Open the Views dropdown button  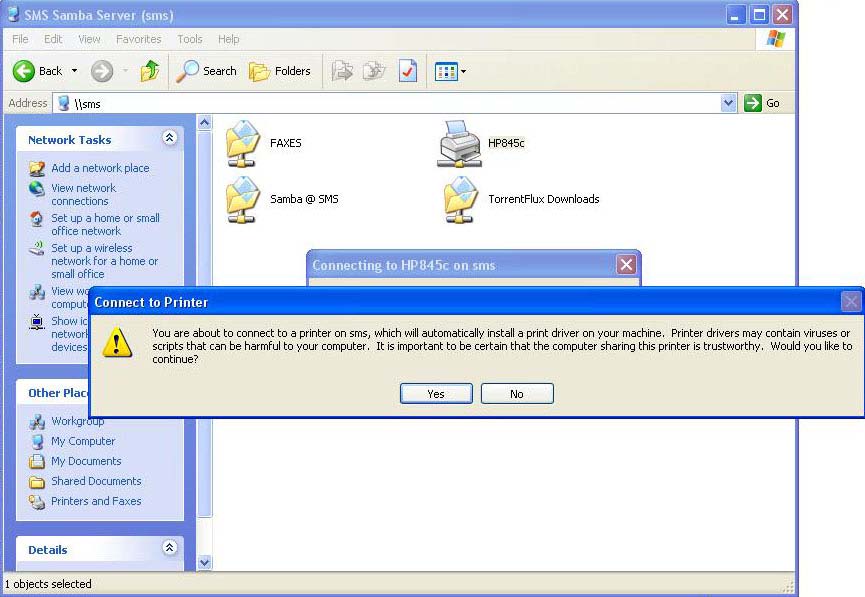[x=450, y=71]
